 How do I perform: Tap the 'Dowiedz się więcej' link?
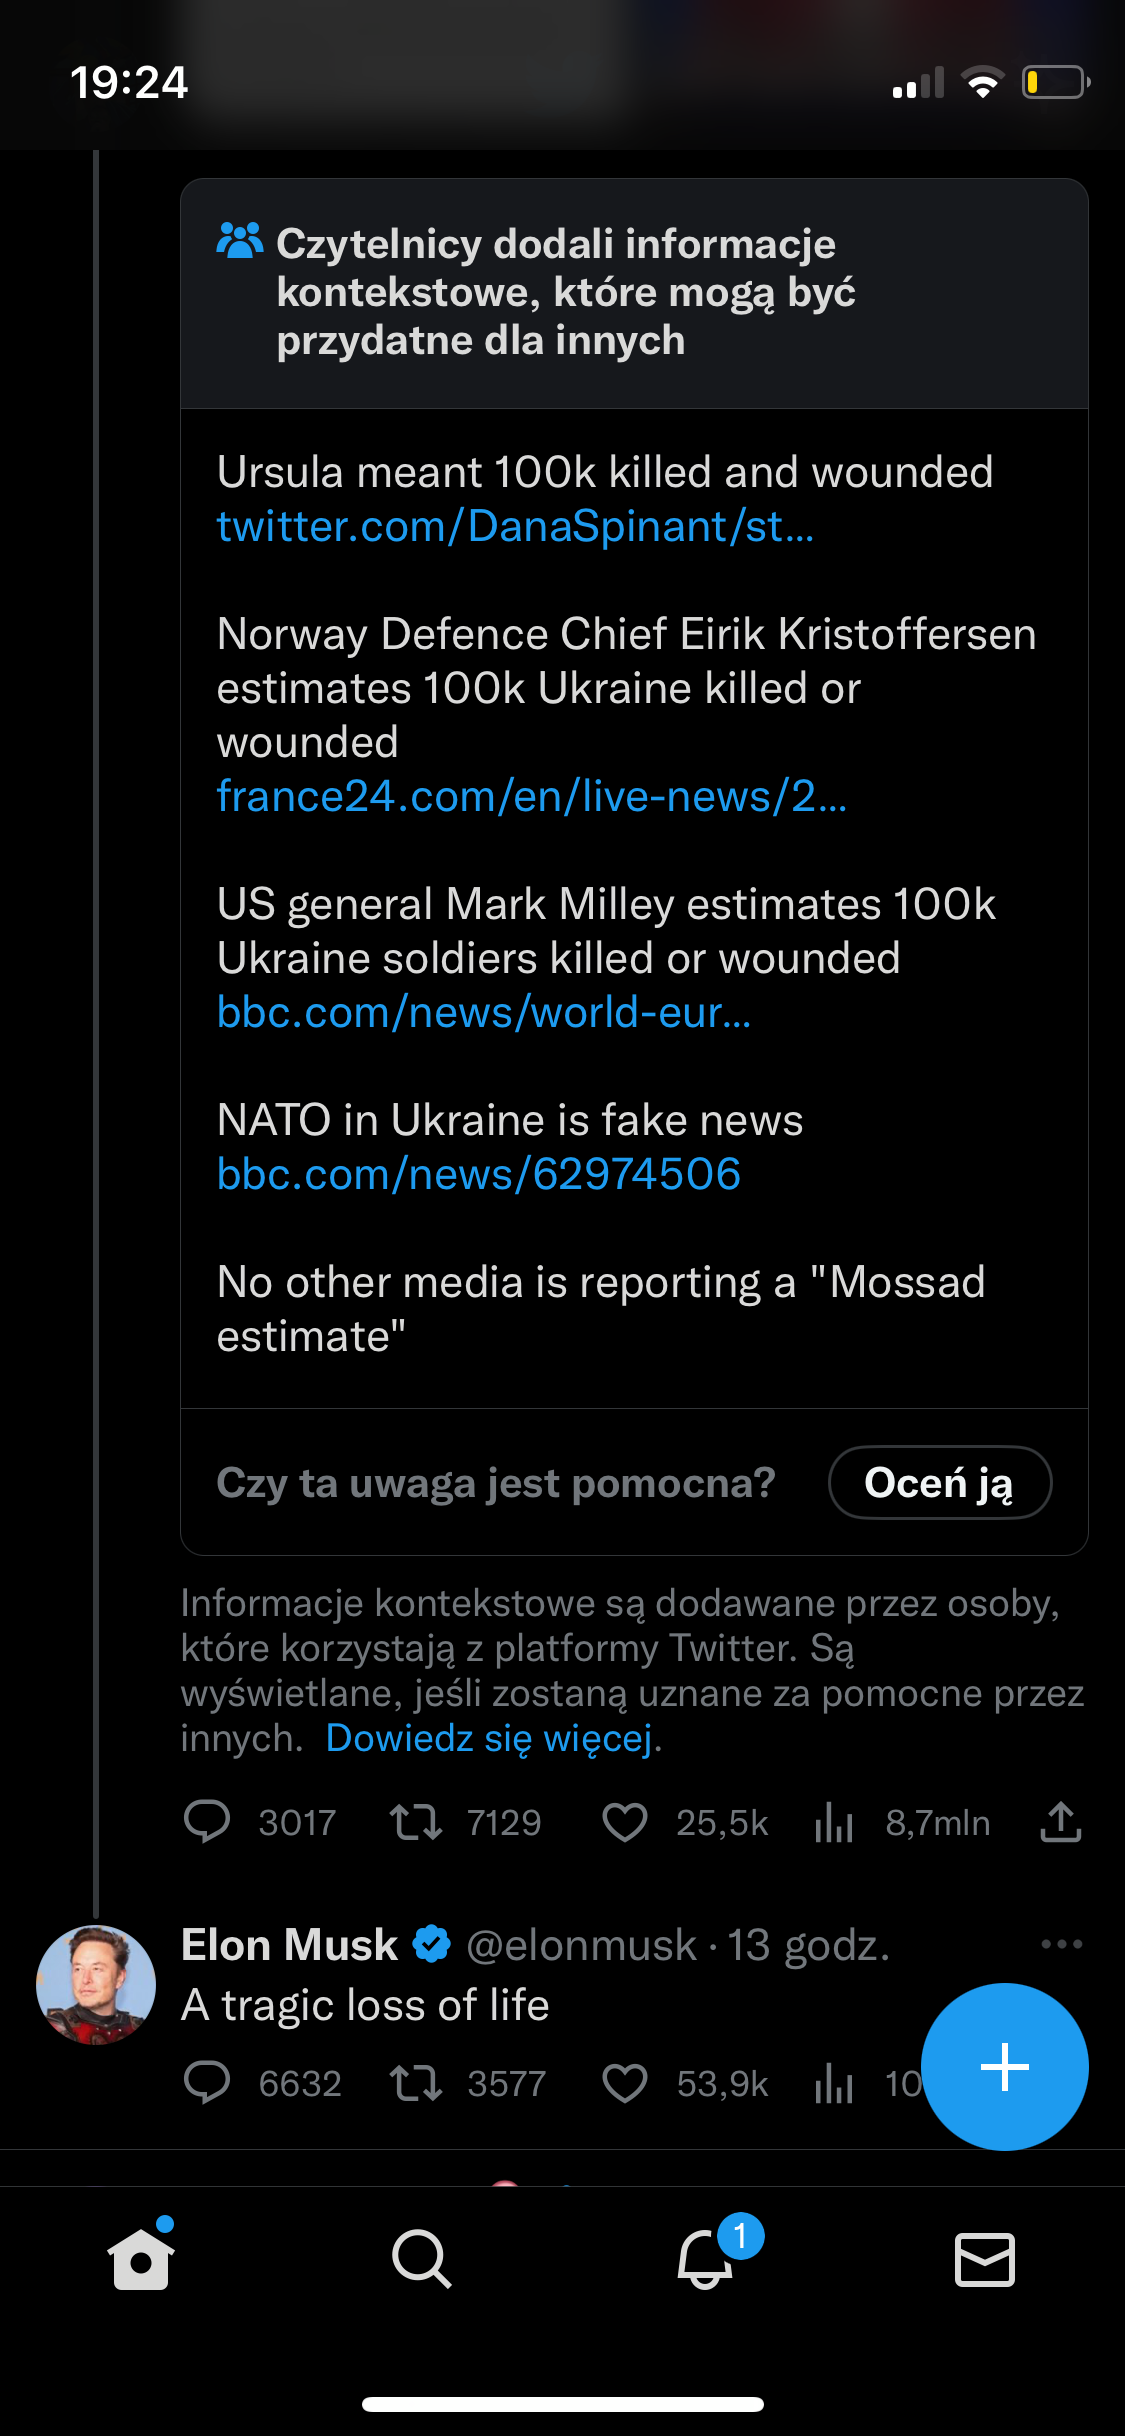[x=490, y=1739]
